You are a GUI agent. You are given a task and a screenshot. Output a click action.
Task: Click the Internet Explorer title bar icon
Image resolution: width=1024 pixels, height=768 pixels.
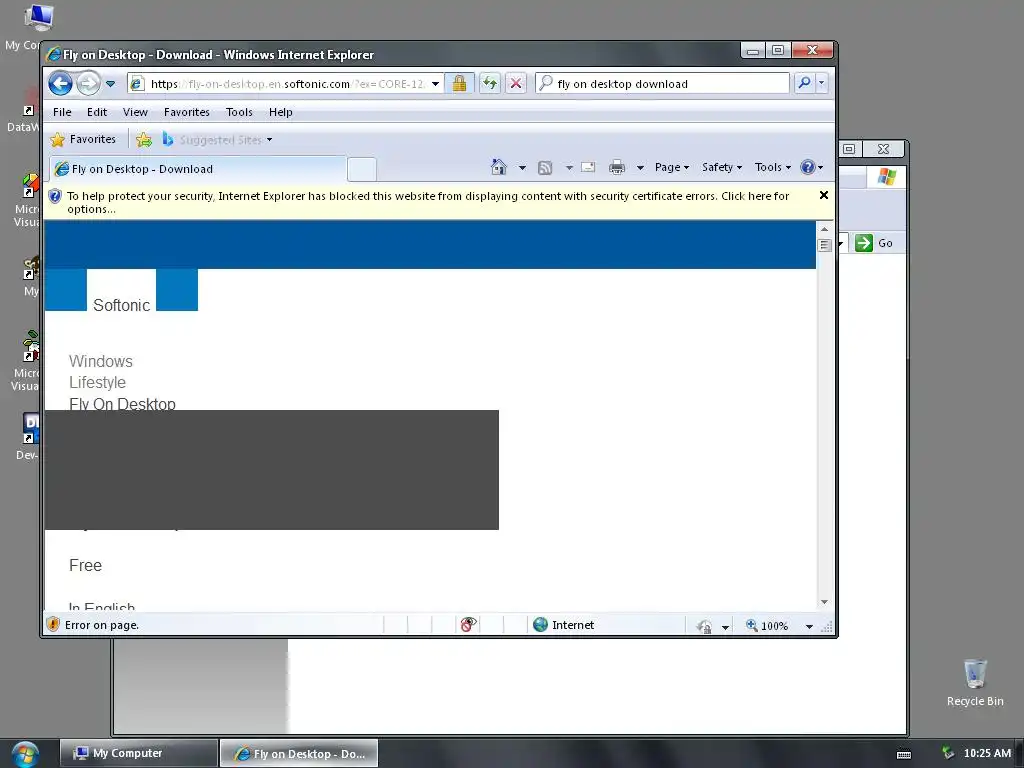[x=54, y=55]
